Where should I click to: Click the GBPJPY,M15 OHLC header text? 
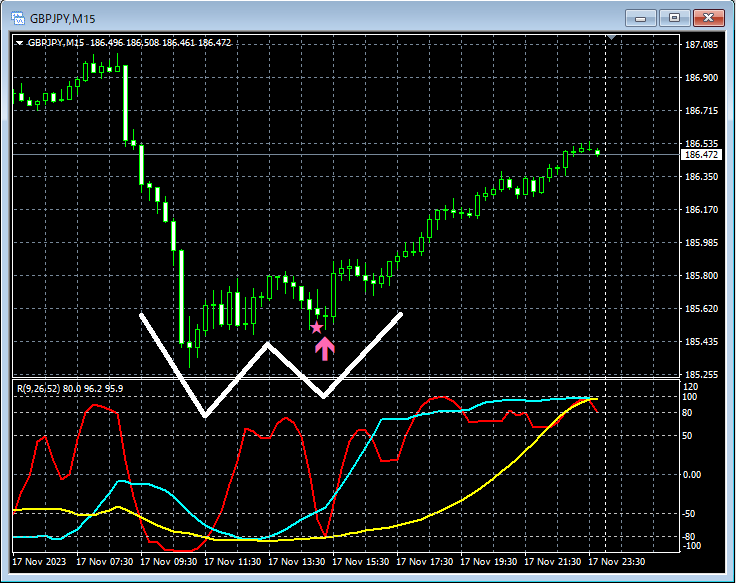[129, 43]
